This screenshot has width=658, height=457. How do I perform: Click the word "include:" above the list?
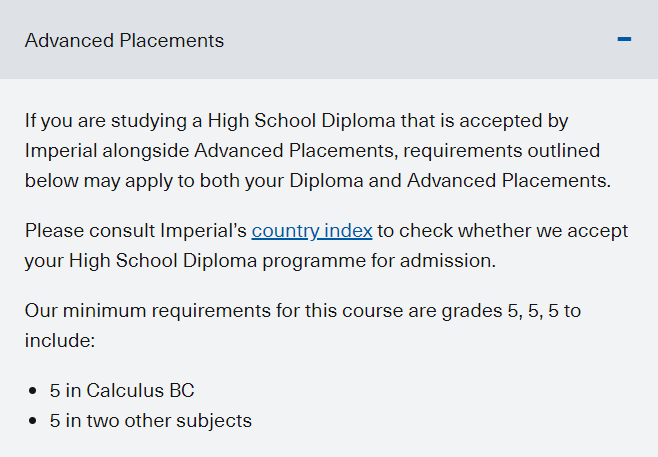click(x=59, y=341)
